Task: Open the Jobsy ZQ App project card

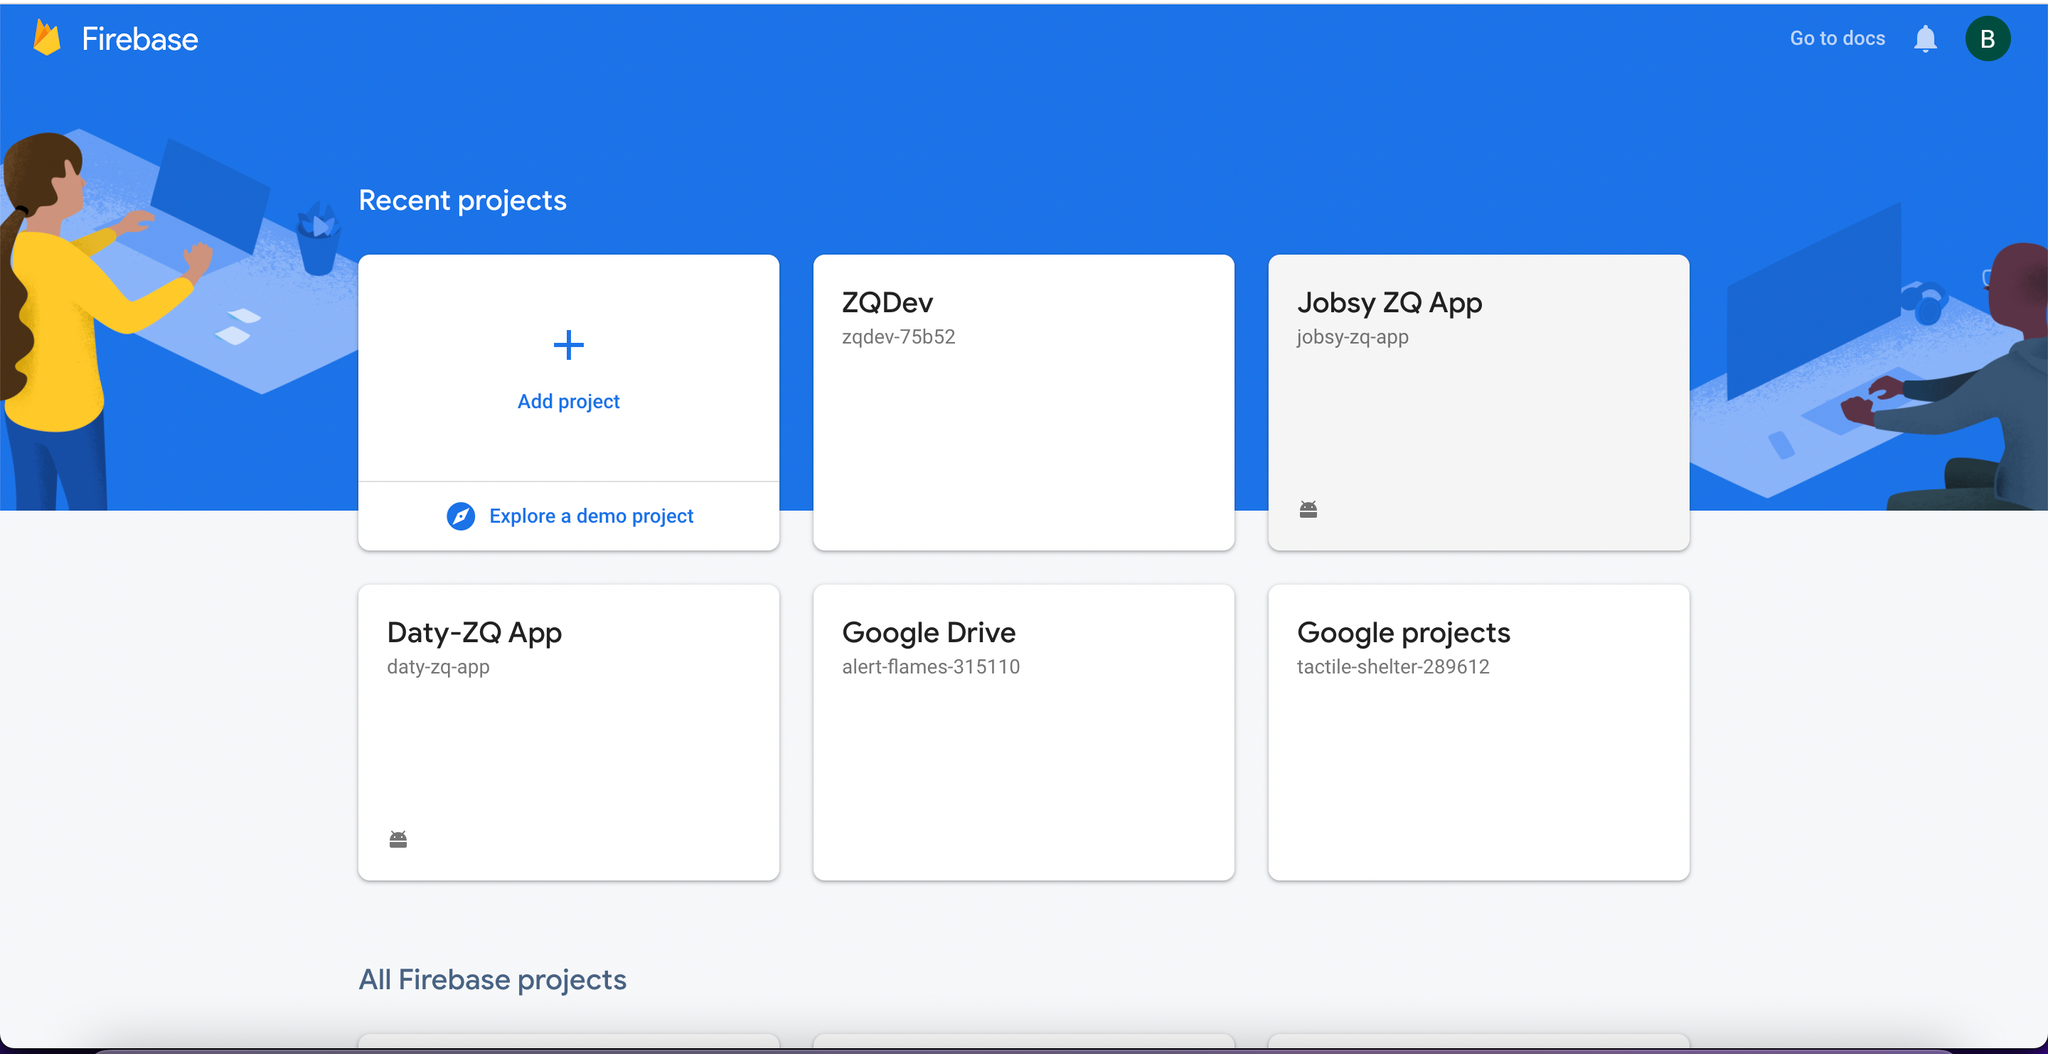Action: click(x=1479, y=402)
